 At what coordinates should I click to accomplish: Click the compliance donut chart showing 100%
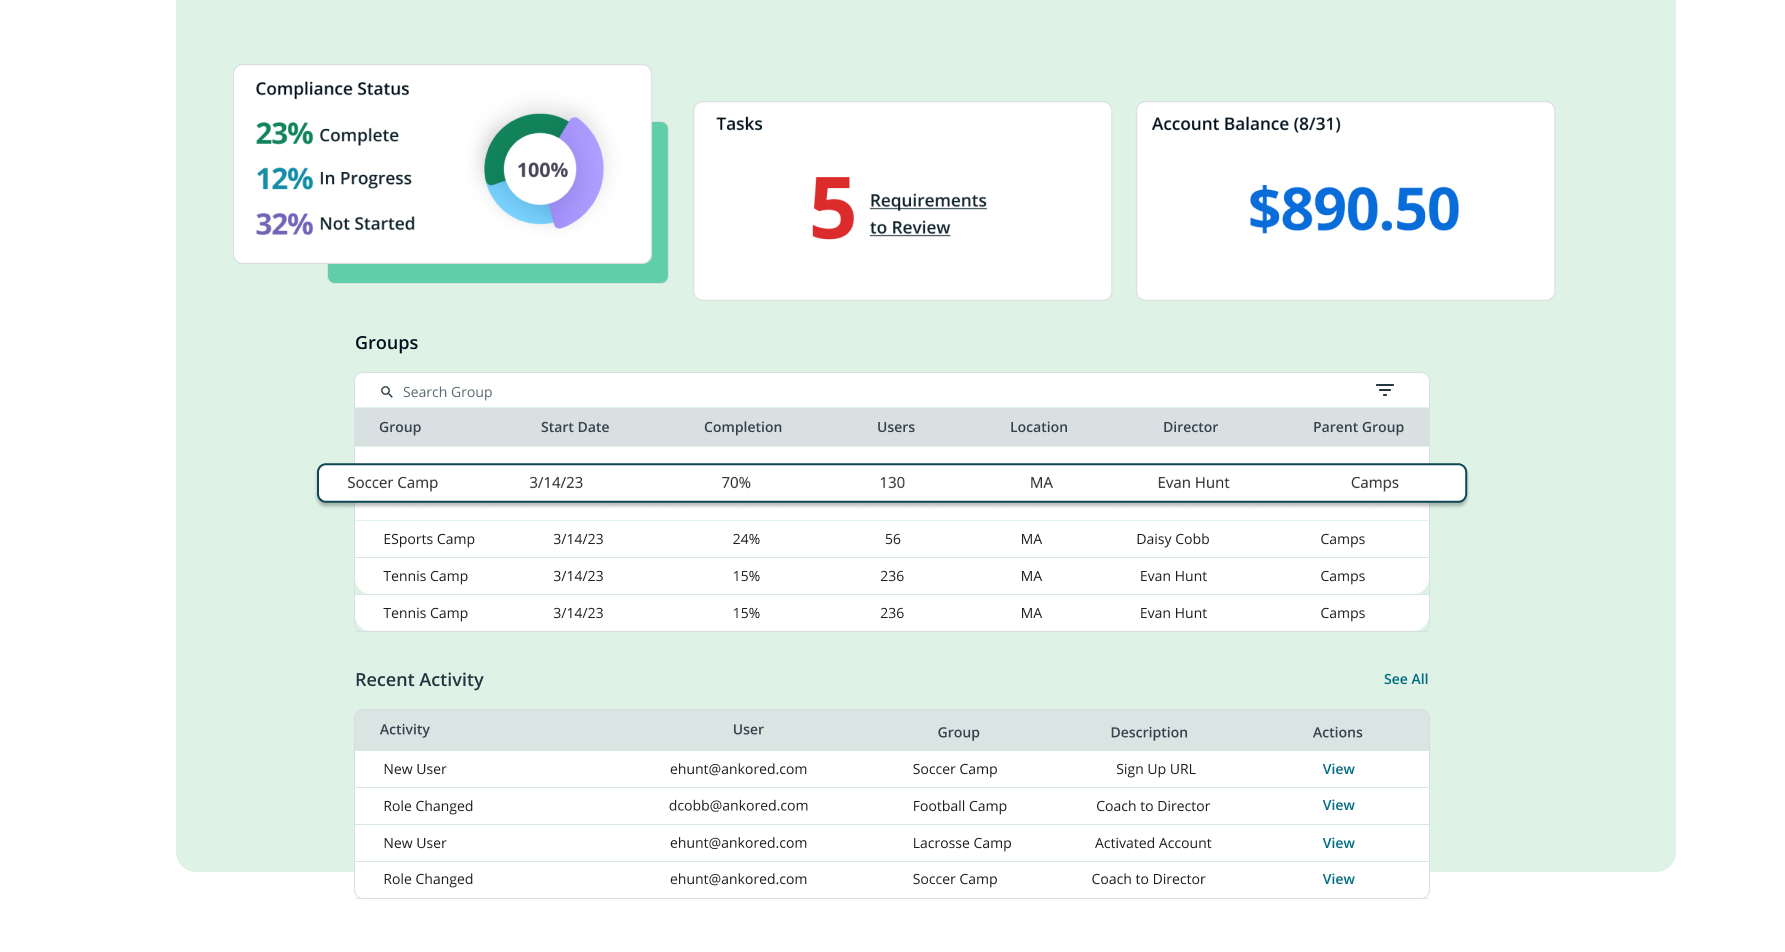(x=543, y=170)
